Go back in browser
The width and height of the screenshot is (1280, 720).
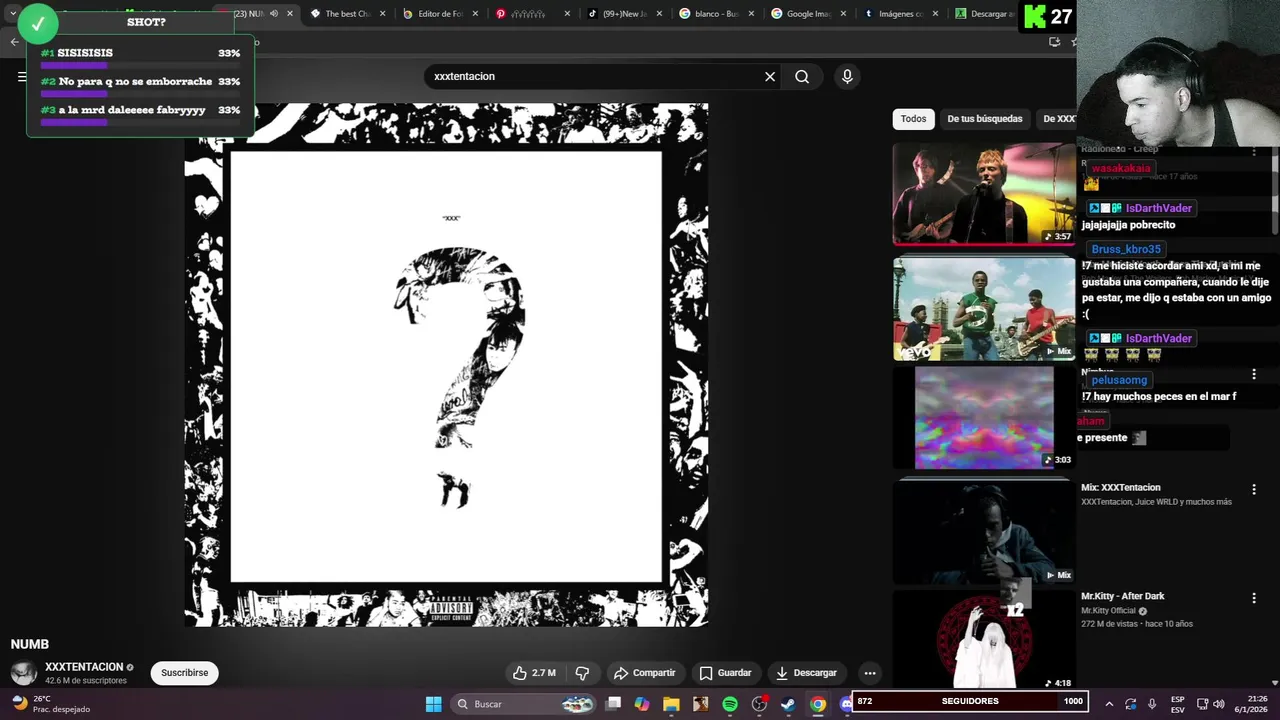click(x=14, y=42)
